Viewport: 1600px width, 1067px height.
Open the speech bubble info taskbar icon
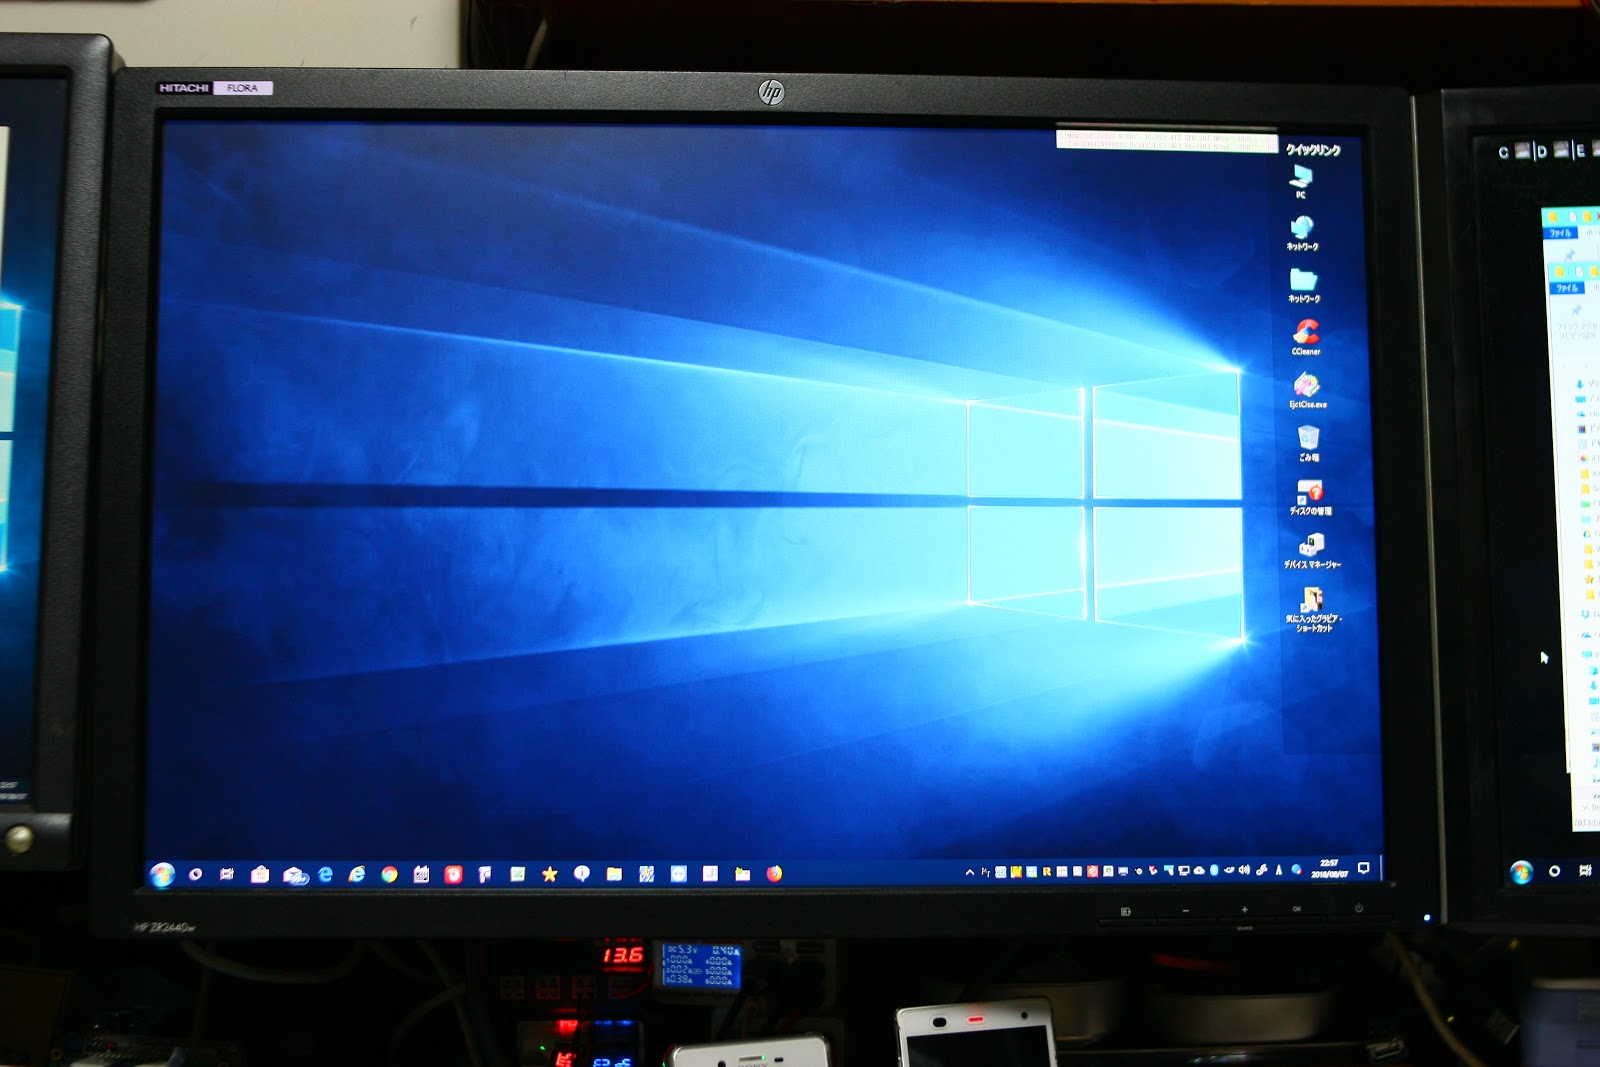click(581, 874)
